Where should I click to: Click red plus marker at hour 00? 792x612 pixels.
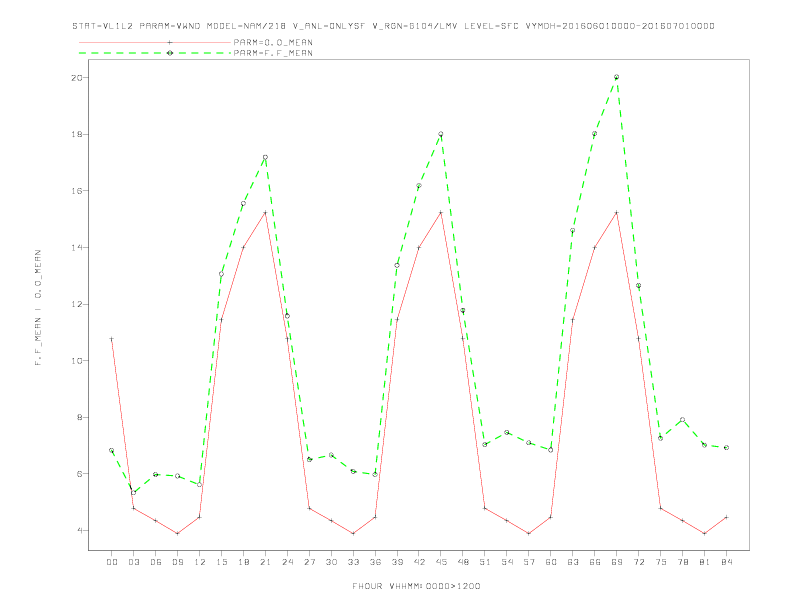coord(112,339)
